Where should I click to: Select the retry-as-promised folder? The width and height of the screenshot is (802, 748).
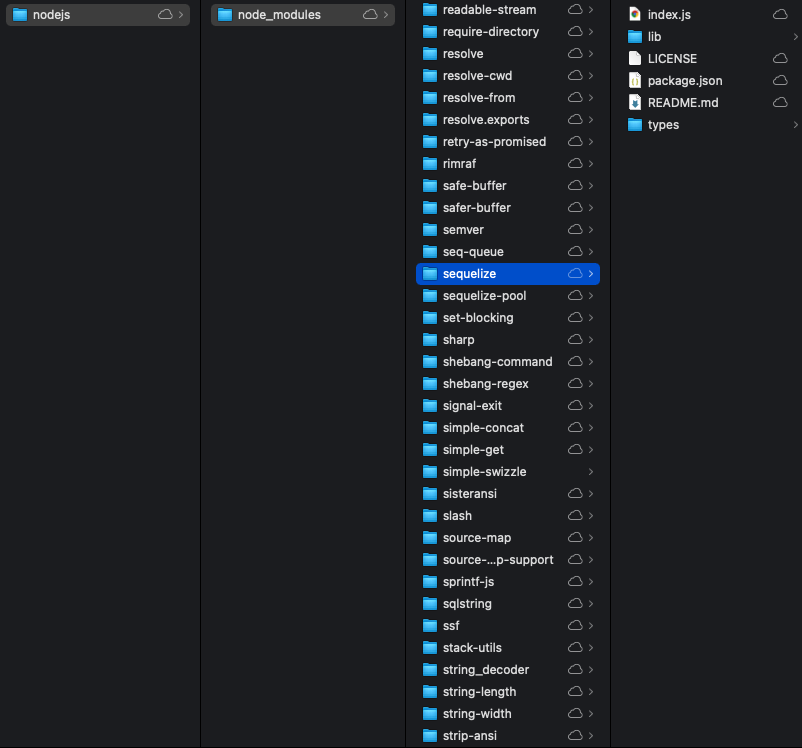(508, 142)
